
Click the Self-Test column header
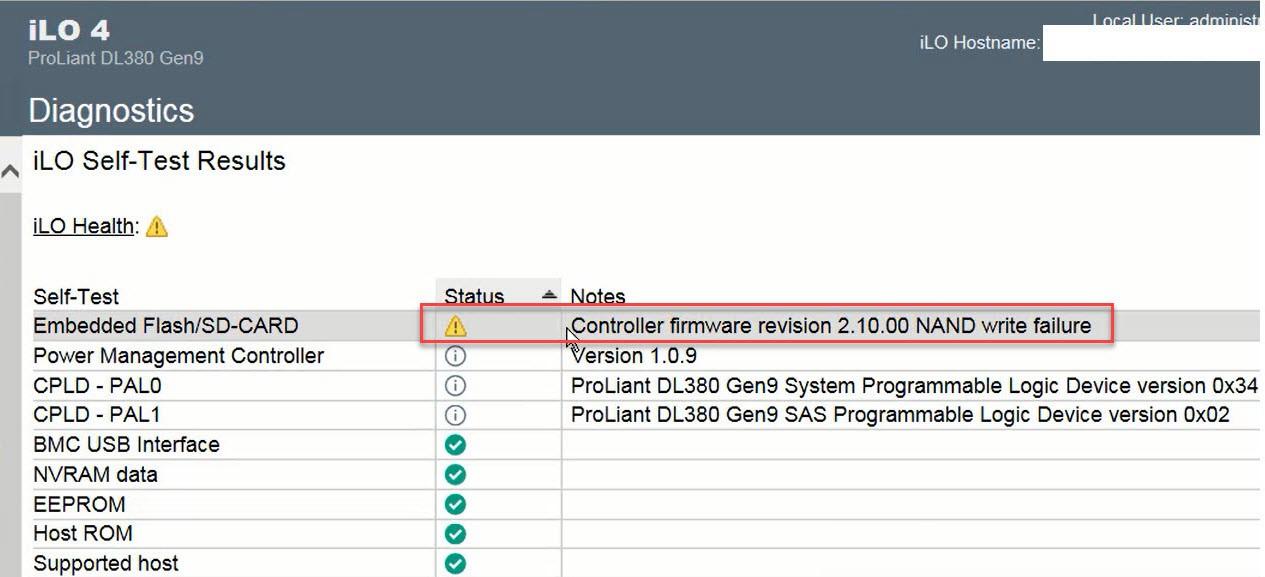[x=76, y=297]
